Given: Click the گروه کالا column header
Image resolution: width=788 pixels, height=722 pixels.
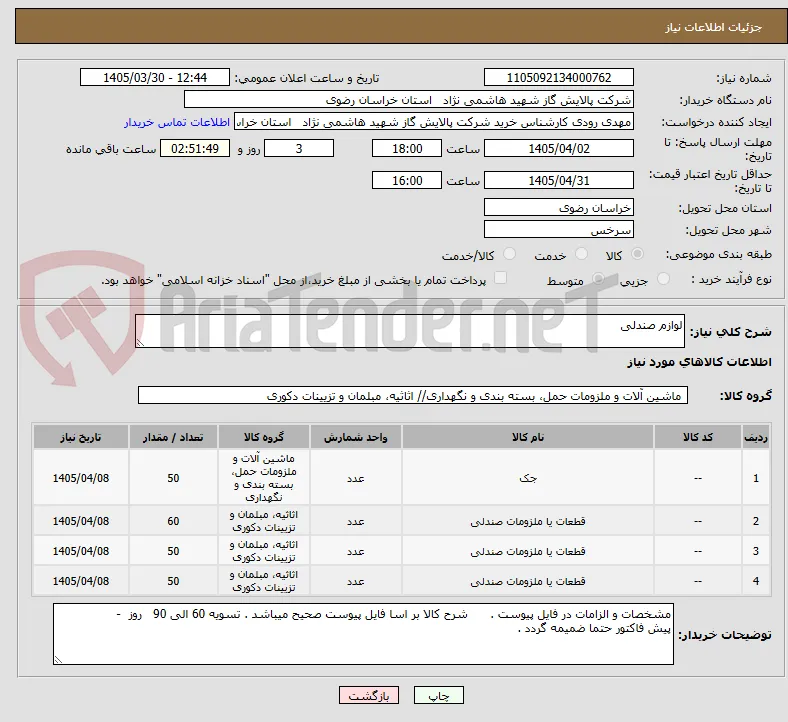Looking at the screenshot, I should click(264, 437).
